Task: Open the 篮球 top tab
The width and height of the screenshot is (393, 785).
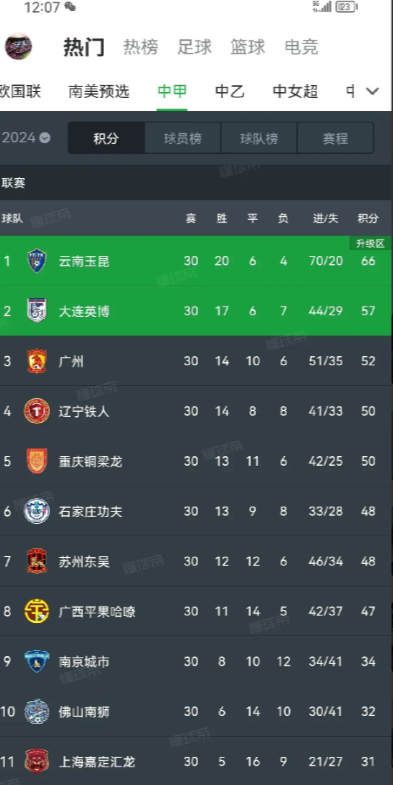Action: [247, 47]
